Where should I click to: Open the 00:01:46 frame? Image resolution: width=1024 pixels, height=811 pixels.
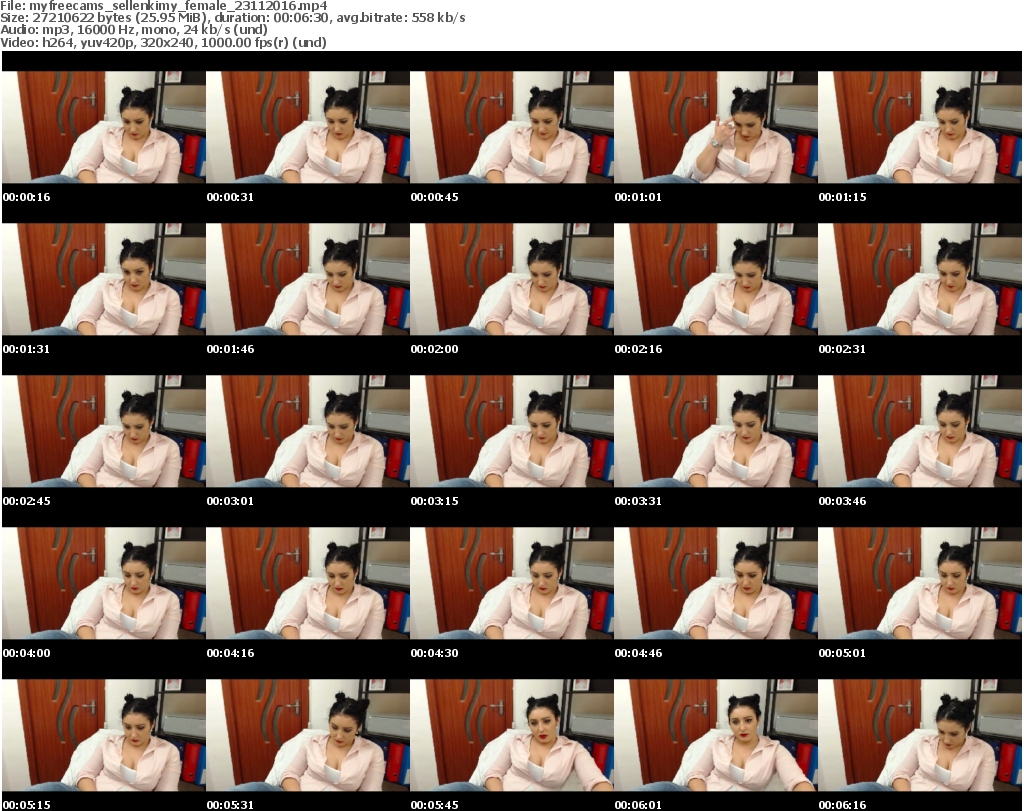pos(308,279)
